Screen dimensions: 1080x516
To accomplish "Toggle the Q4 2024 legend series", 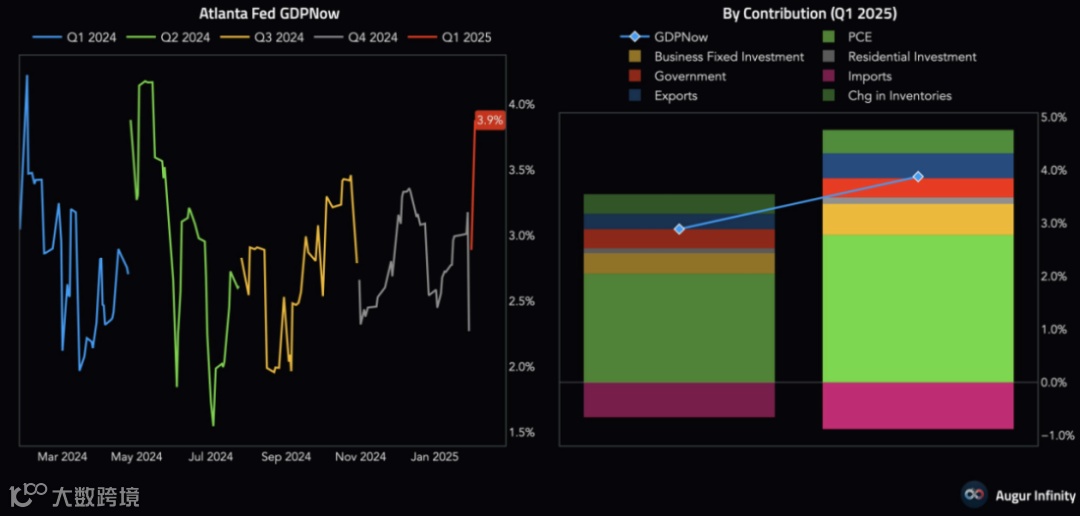I will pyautogui.click(x=356, y=38).
